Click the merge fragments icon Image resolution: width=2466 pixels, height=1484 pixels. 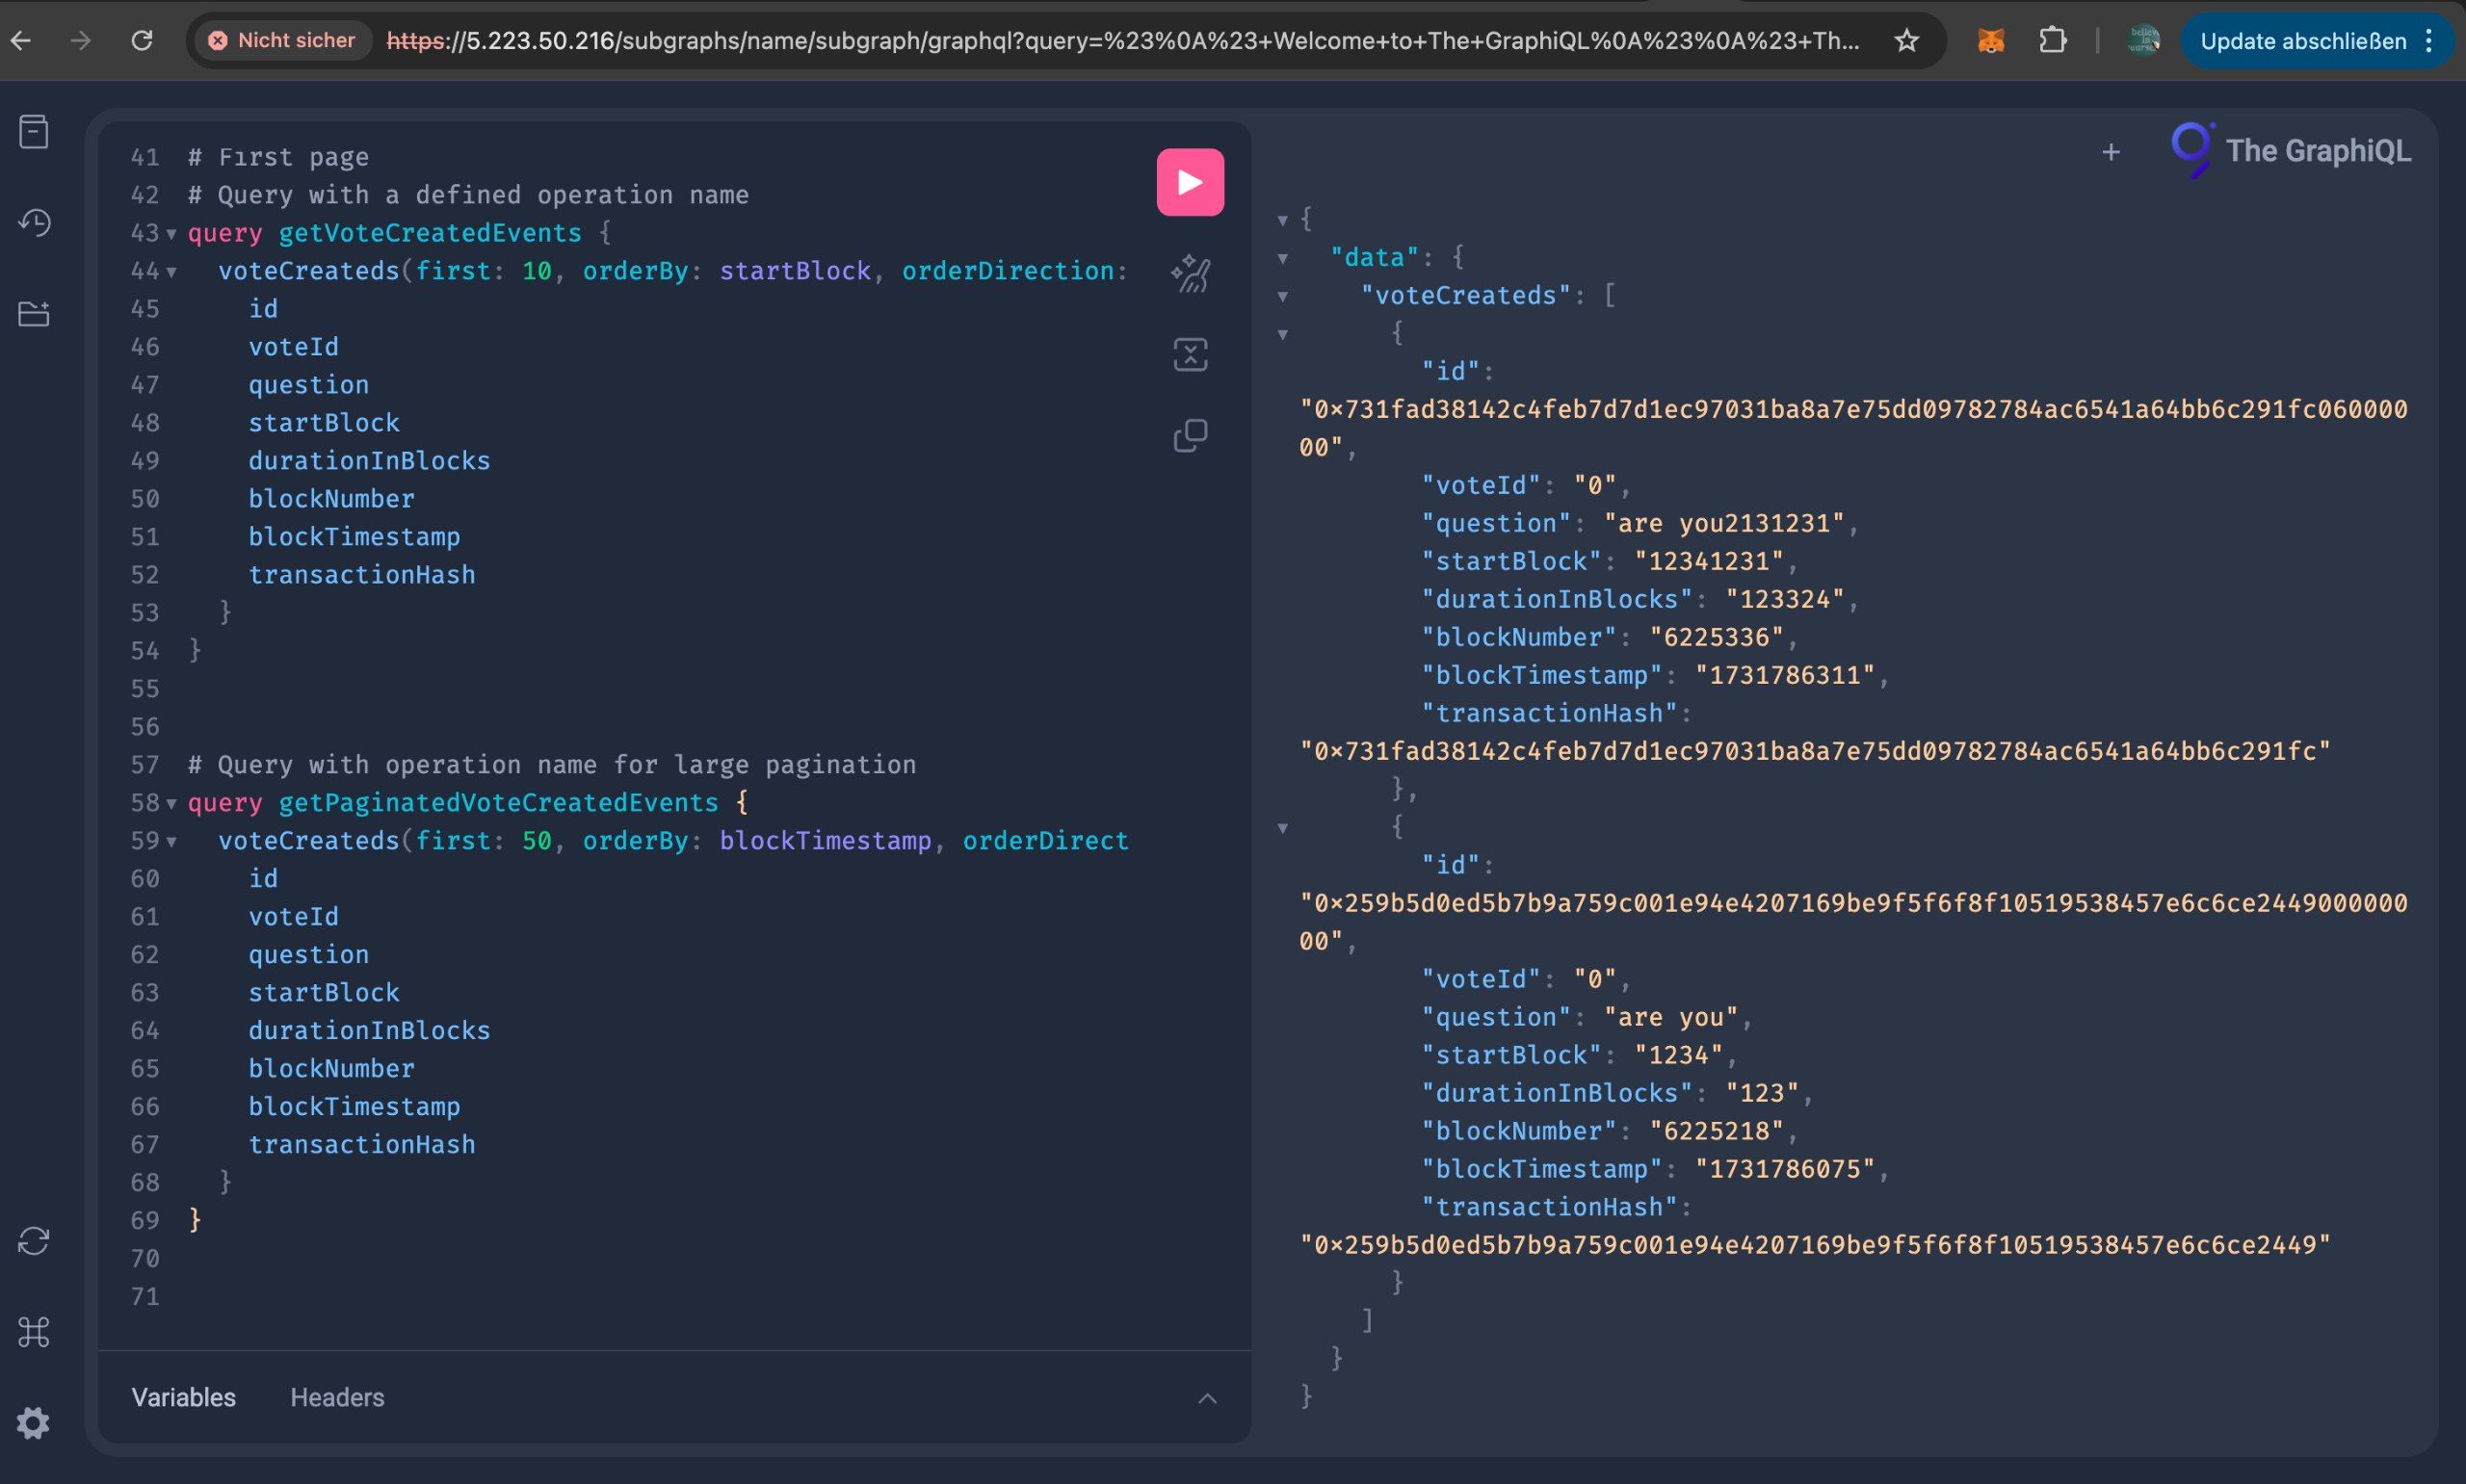pyautogui.click(x=1190, y=354)
